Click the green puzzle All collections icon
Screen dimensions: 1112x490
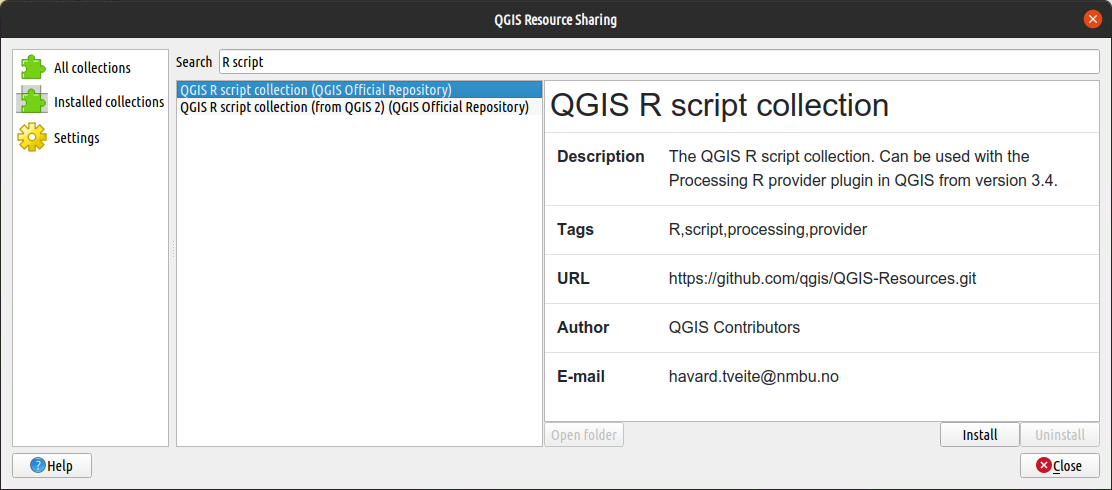(33, 67)
